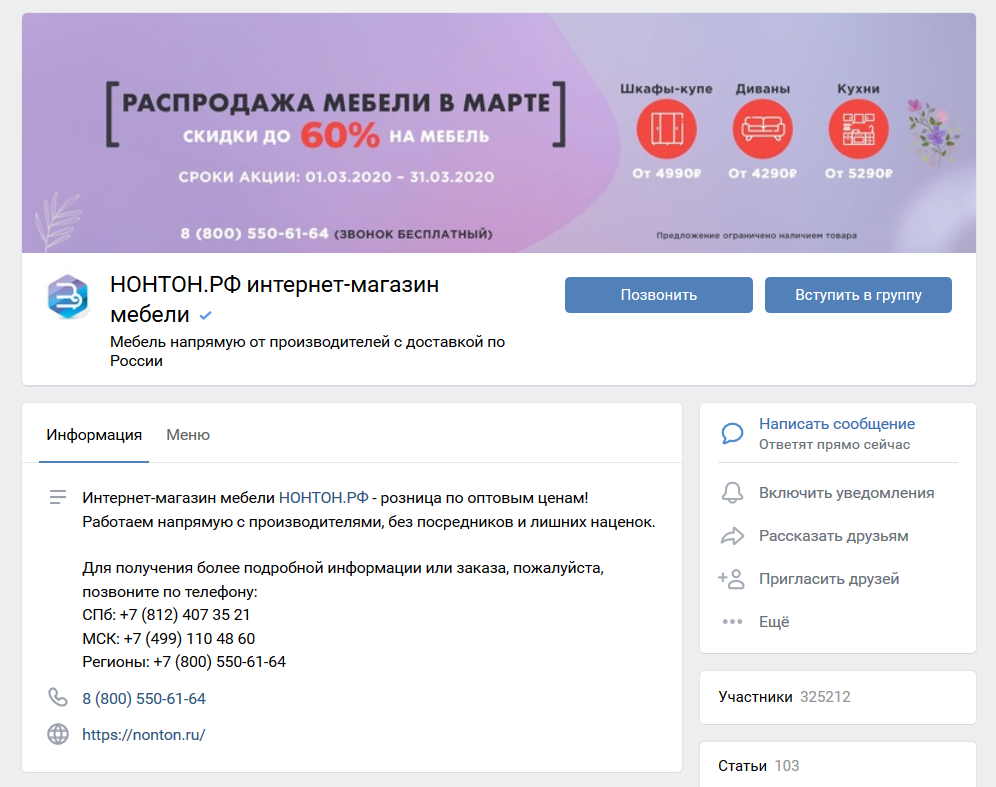Switch to the Меню tab
The height and width of the screenshot is (787, 996).
coord(188,434)
